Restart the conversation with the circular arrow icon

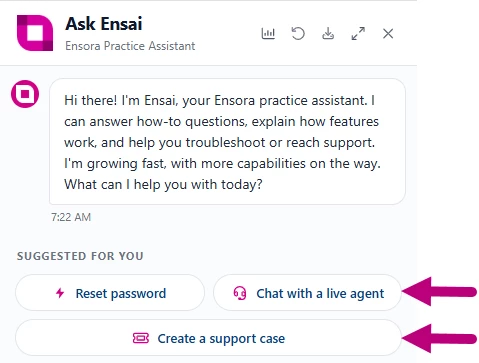click(298, 34)
